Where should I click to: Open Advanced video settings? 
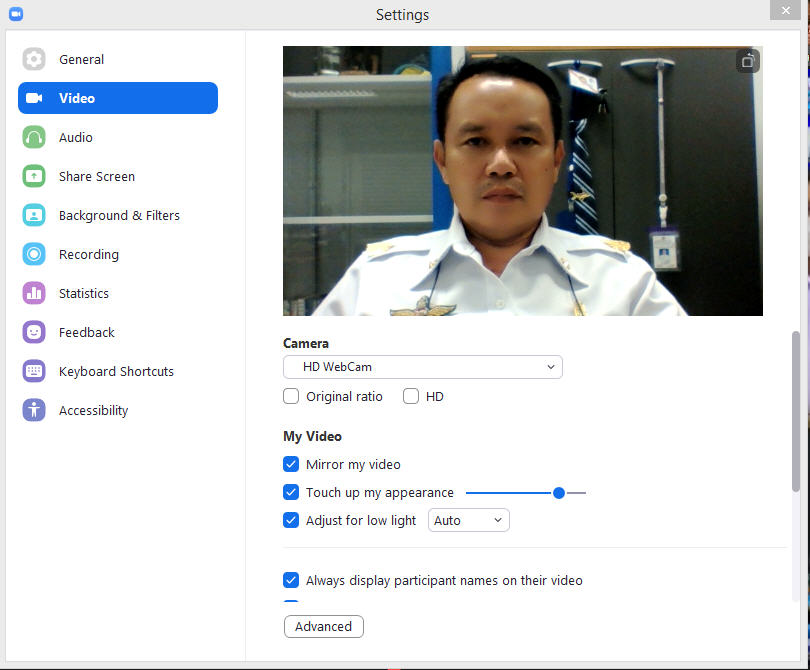tap(323, 626)
